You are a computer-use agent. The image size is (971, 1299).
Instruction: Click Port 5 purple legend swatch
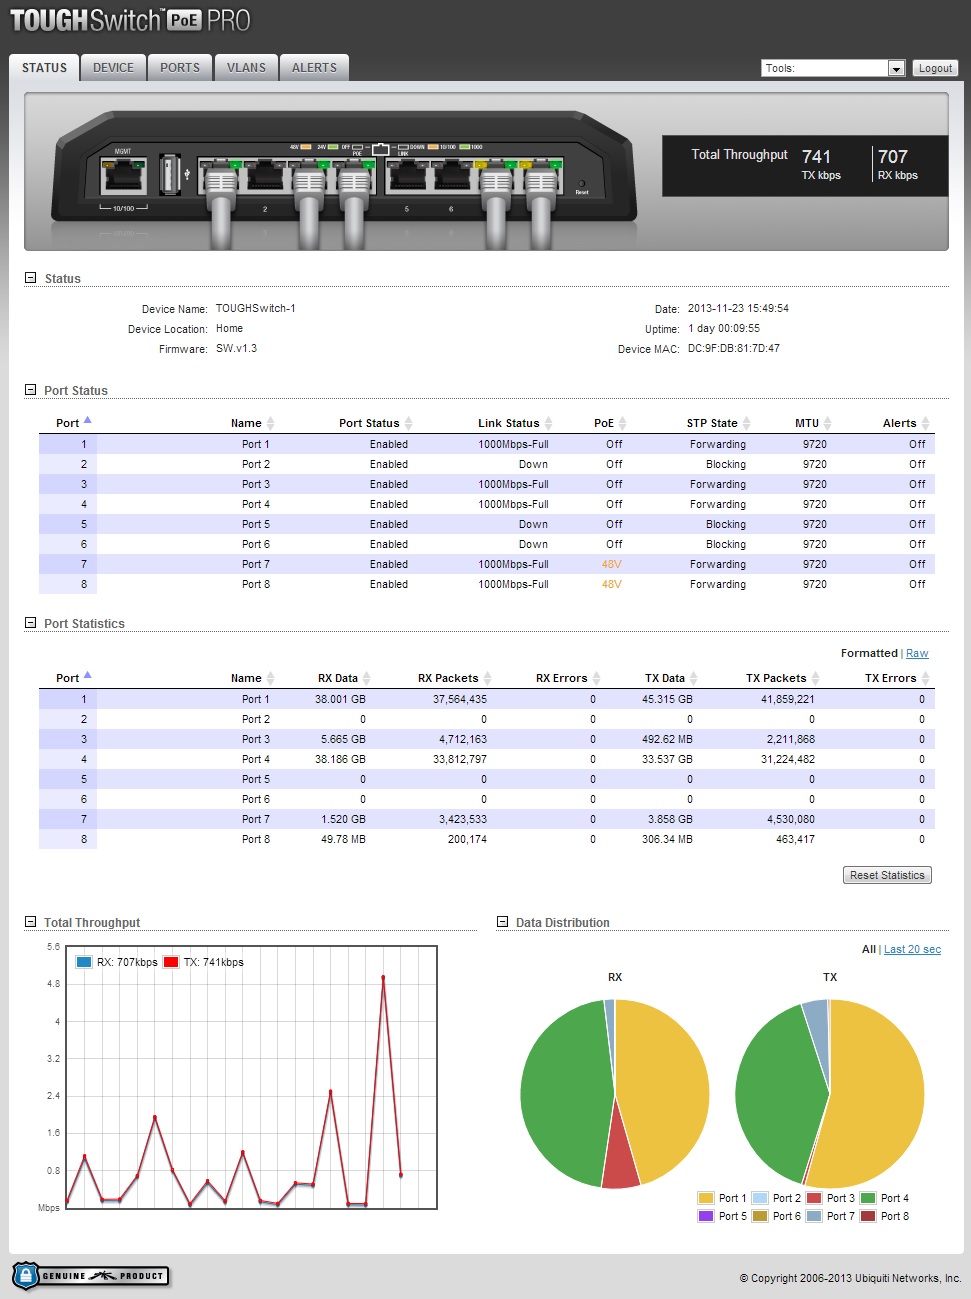[x=706, y=1216]
